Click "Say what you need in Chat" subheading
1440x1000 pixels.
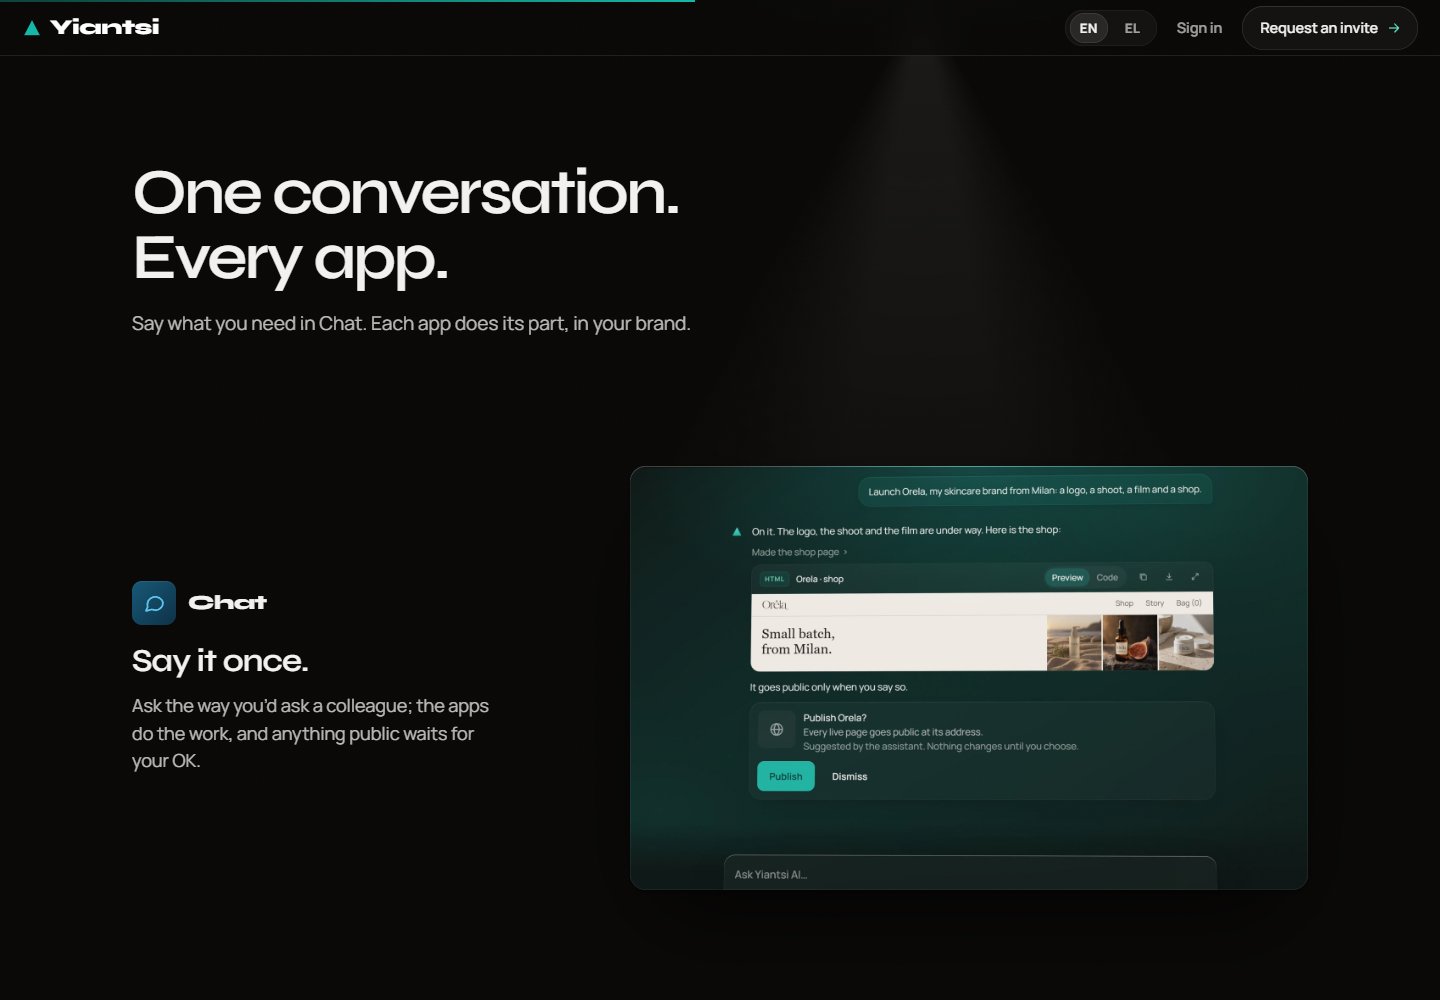click(411, 324)
